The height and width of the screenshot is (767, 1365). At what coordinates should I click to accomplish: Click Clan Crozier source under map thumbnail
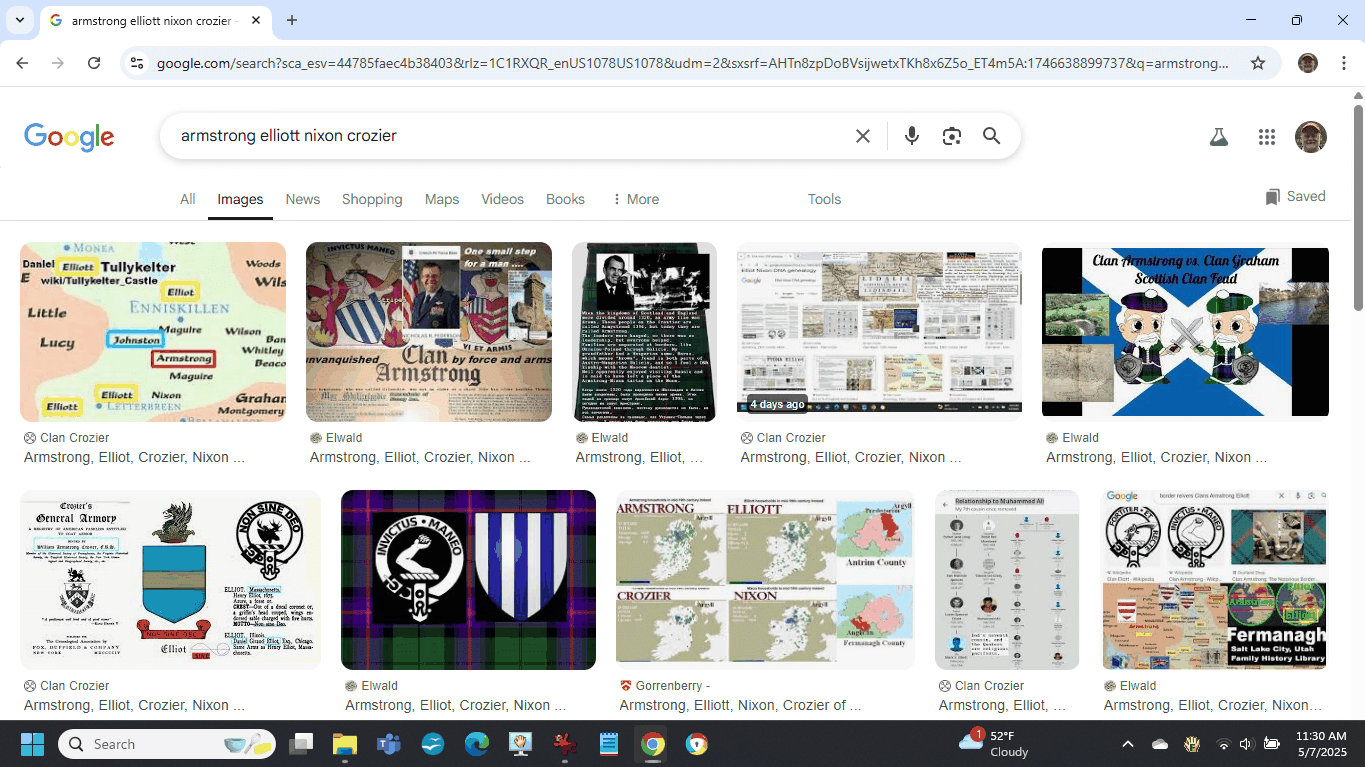pos(74,438)
